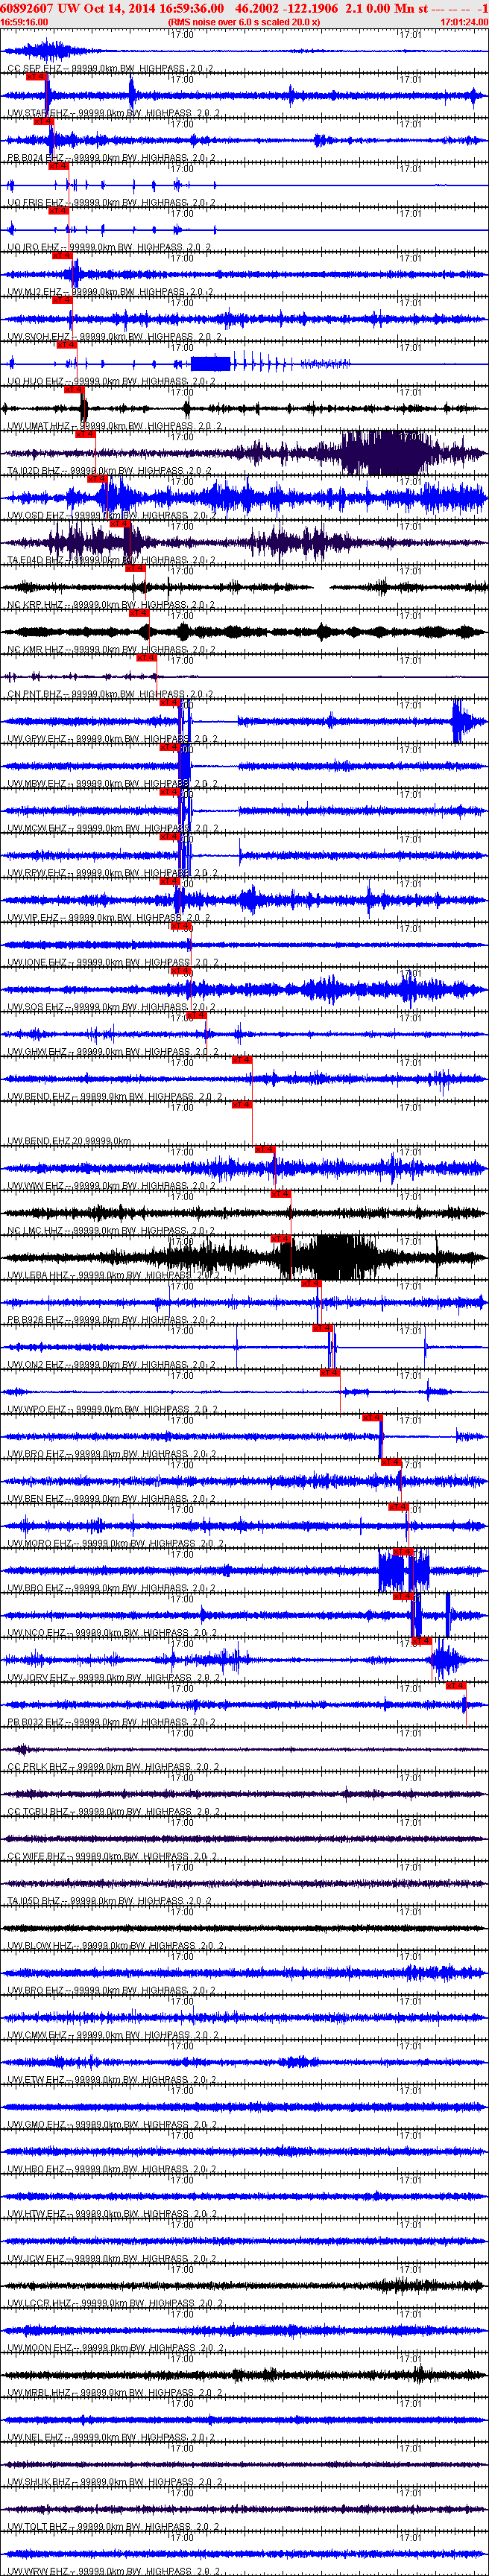The image size is (489, 2576).
Task: Click red pick marker on PB B032 trace
Action: [x=456, y=1686]
